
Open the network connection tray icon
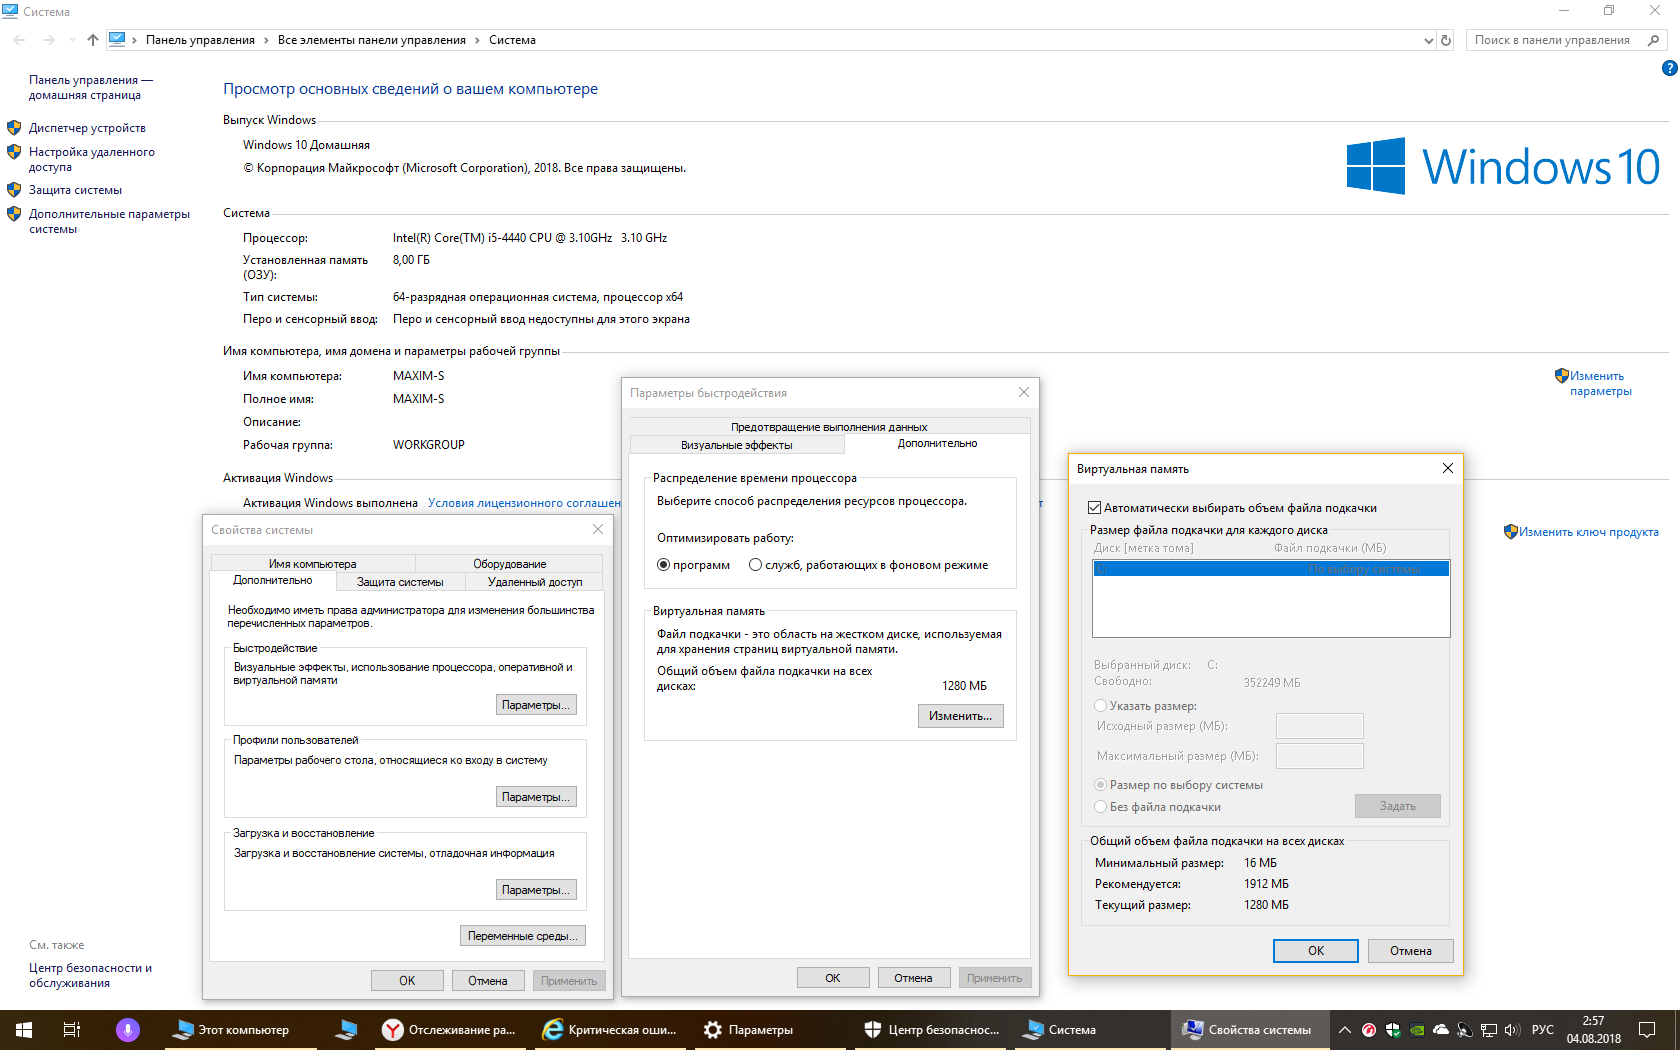tap(1489, 1030)
